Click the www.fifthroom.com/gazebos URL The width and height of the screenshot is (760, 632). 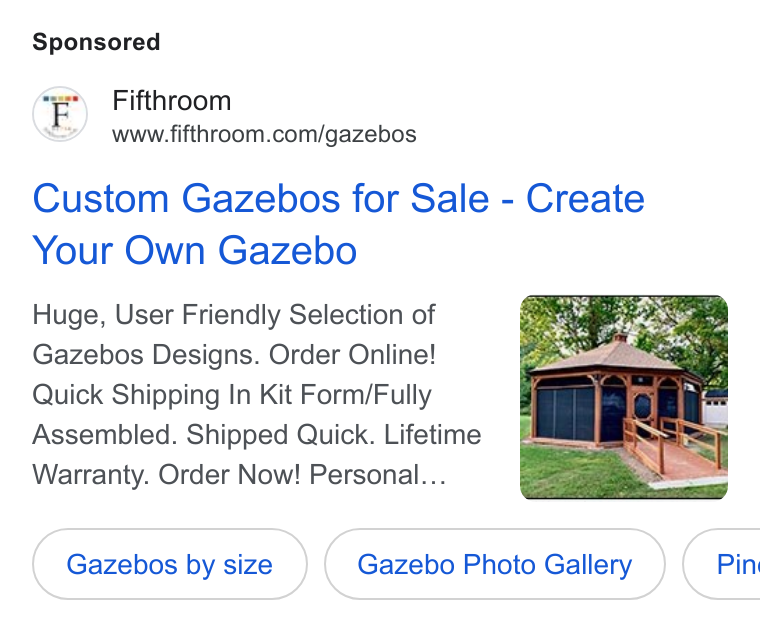tap(264, 134)
